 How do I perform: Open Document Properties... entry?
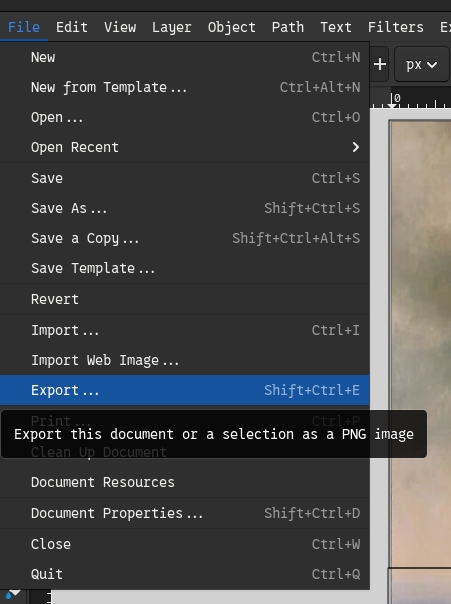(x=184, y=513)
